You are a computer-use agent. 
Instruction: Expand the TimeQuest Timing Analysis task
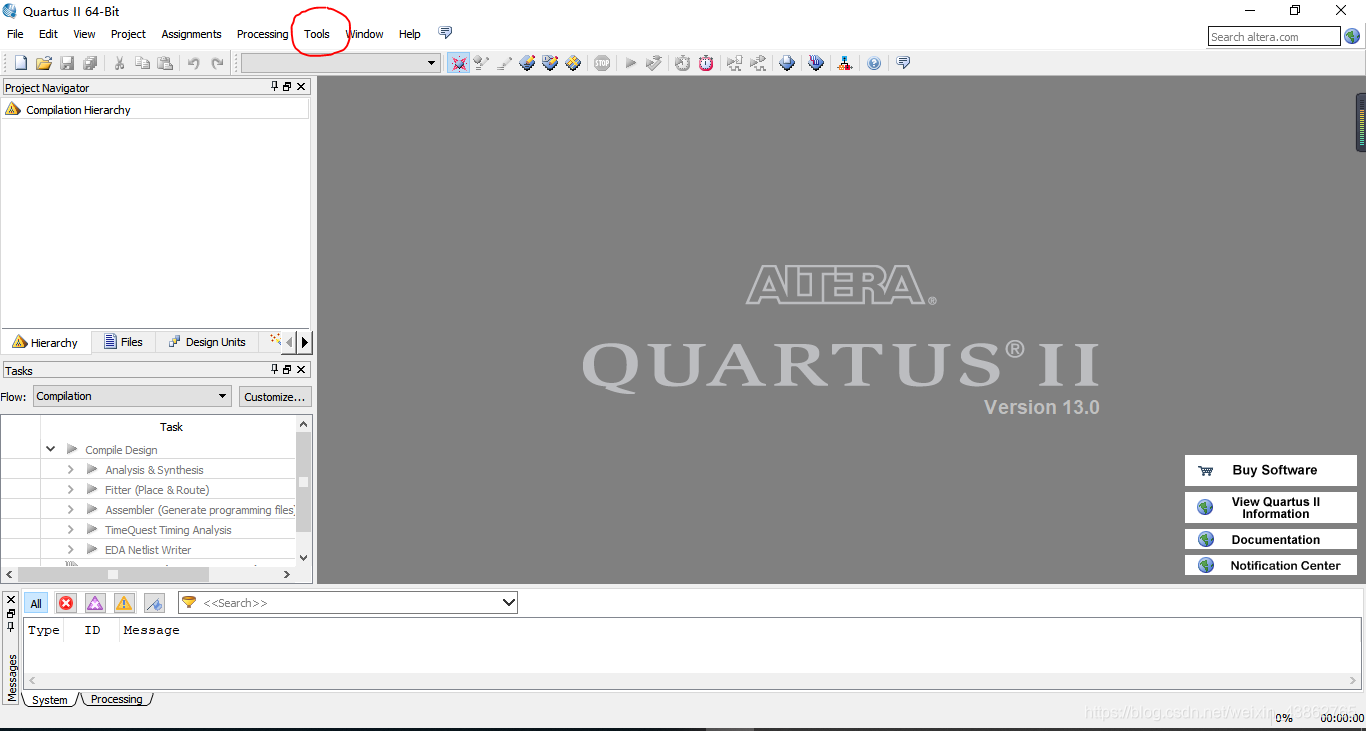pyautogui.click(x=71, y=530)
